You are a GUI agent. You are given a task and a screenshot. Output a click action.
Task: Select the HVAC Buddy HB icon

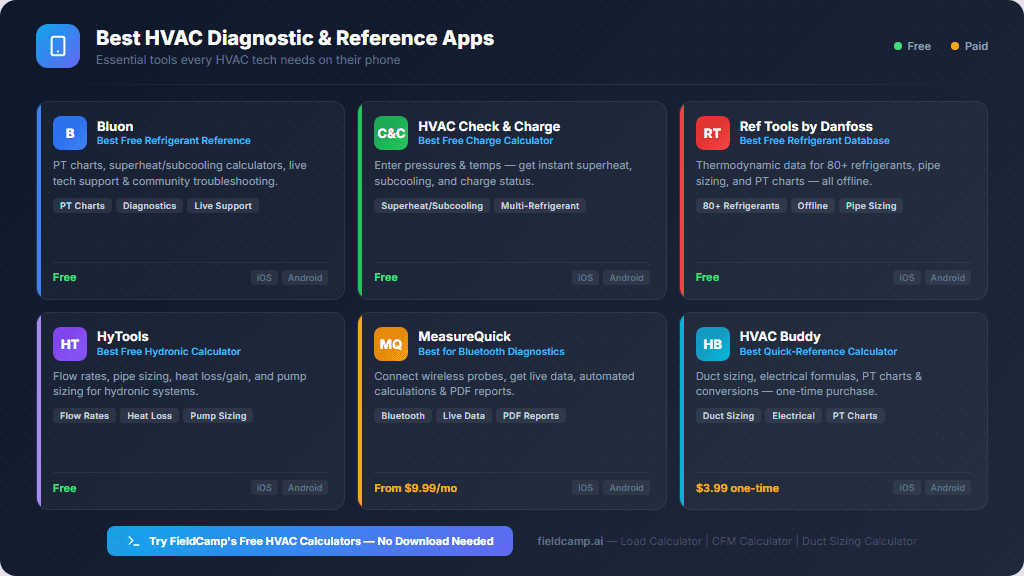[x=712, y=343]
